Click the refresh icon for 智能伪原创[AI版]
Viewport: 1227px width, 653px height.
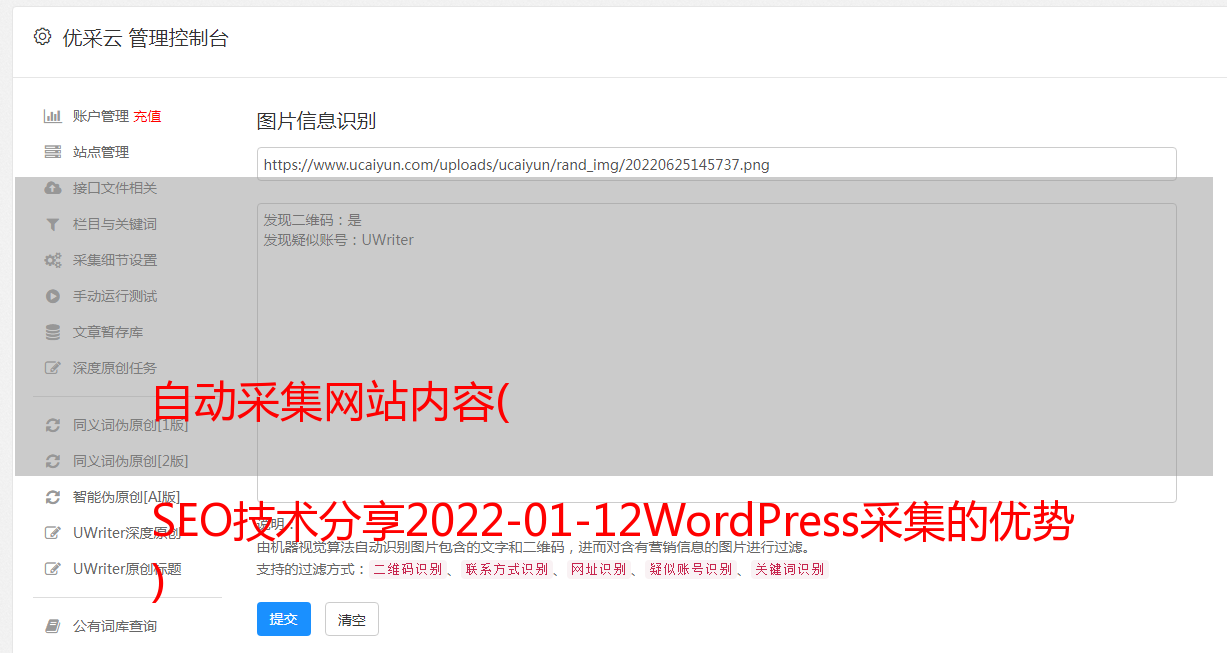[53, 497]
